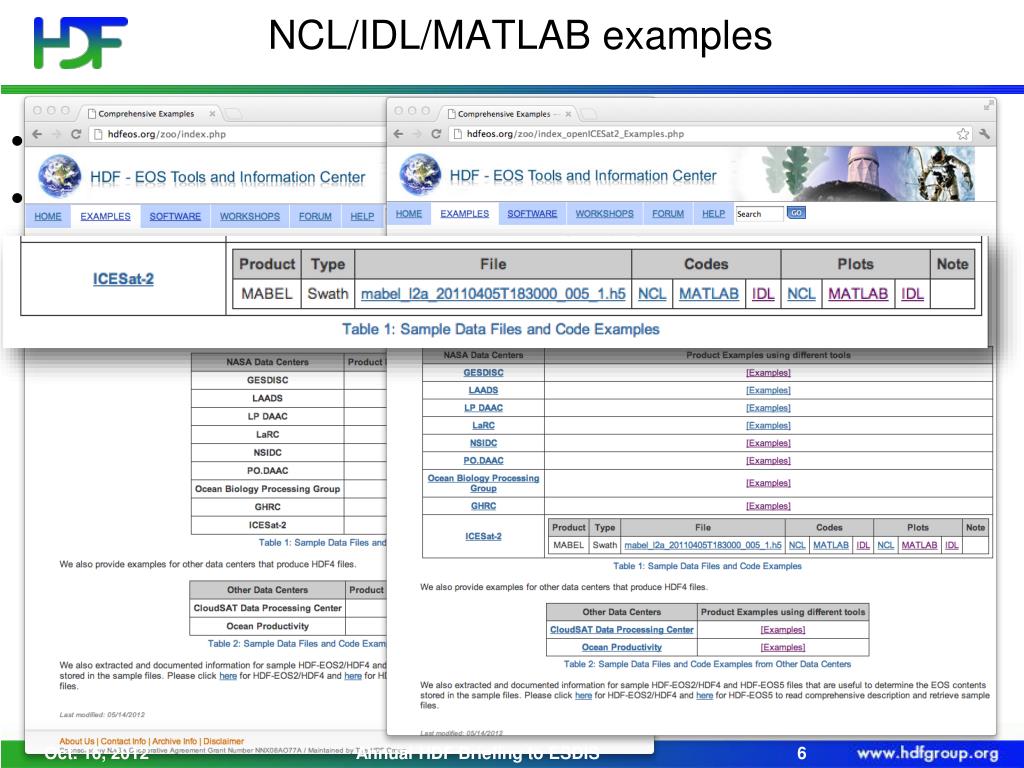The width and height of the screenshot is (1024, 768).
Task: Open EXAMPLES menu in right window
Action: (464, 214)
